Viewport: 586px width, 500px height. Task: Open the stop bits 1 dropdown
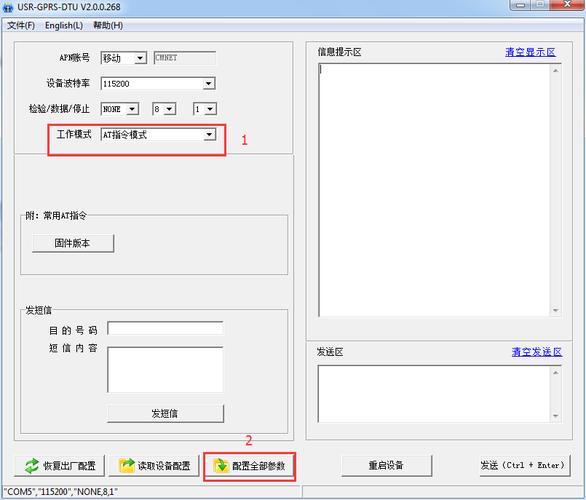click(x=205, y=109)
